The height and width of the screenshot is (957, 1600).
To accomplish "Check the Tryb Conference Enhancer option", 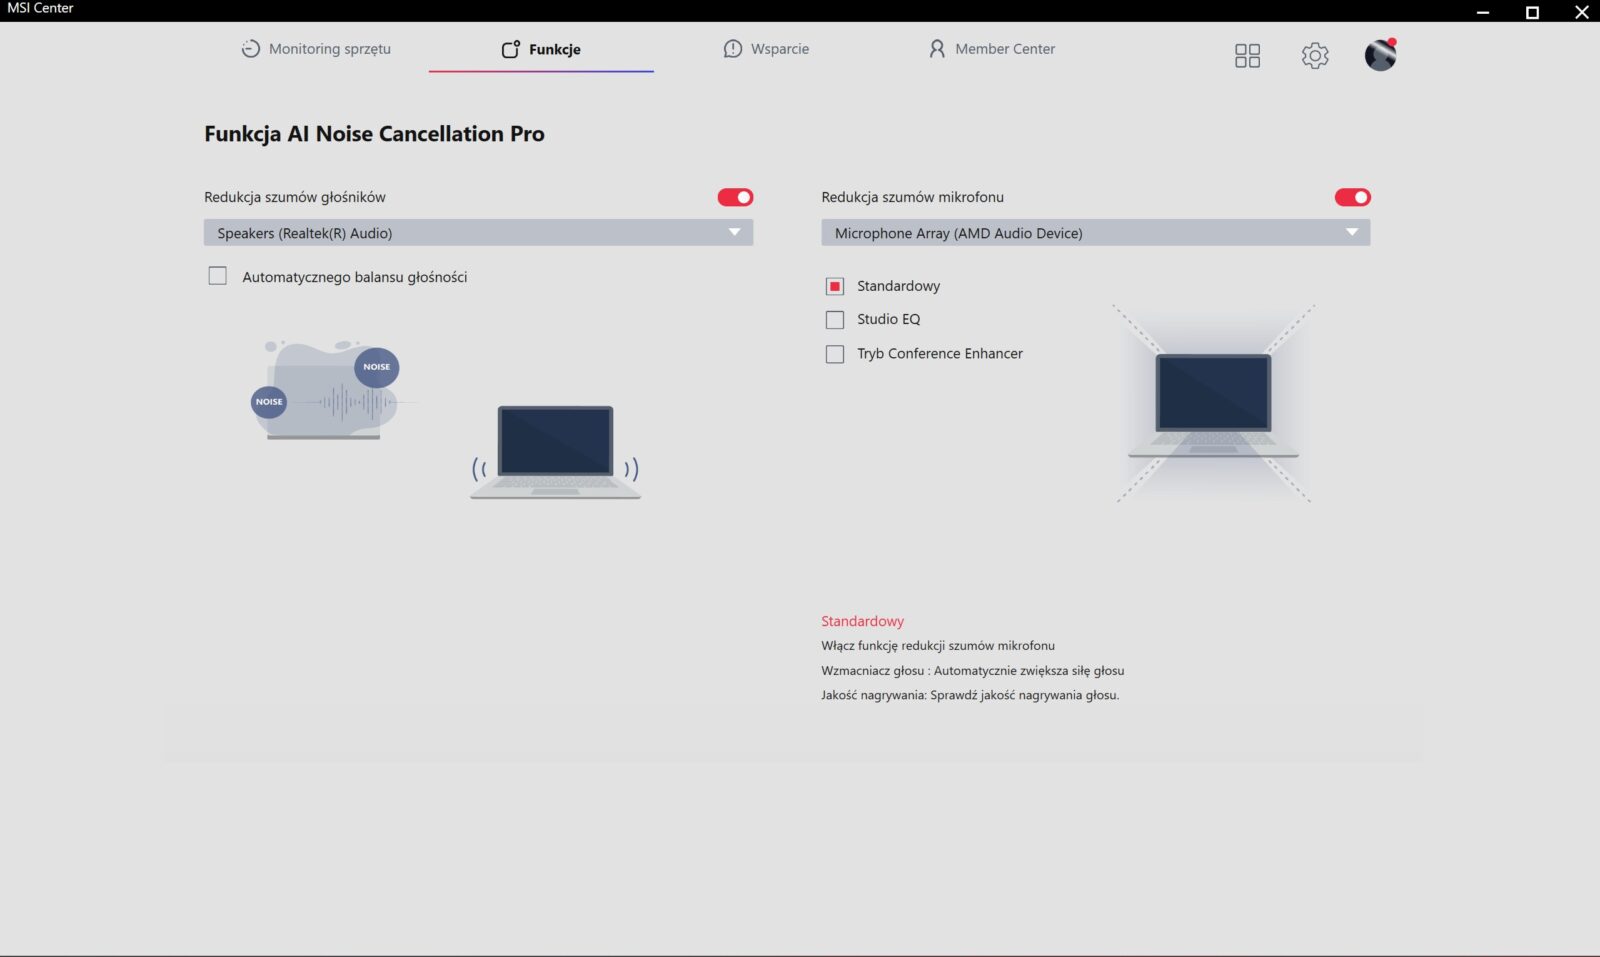I will pyautogui.click(x=835, y=354).
